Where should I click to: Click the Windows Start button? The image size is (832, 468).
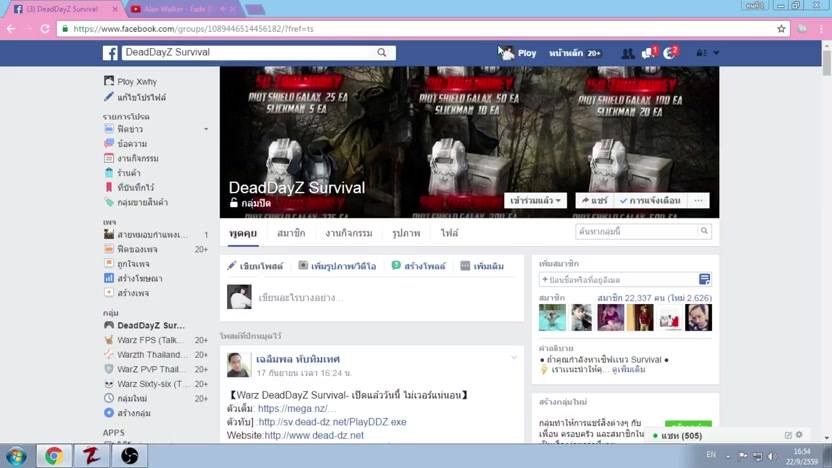coord(16,456)
